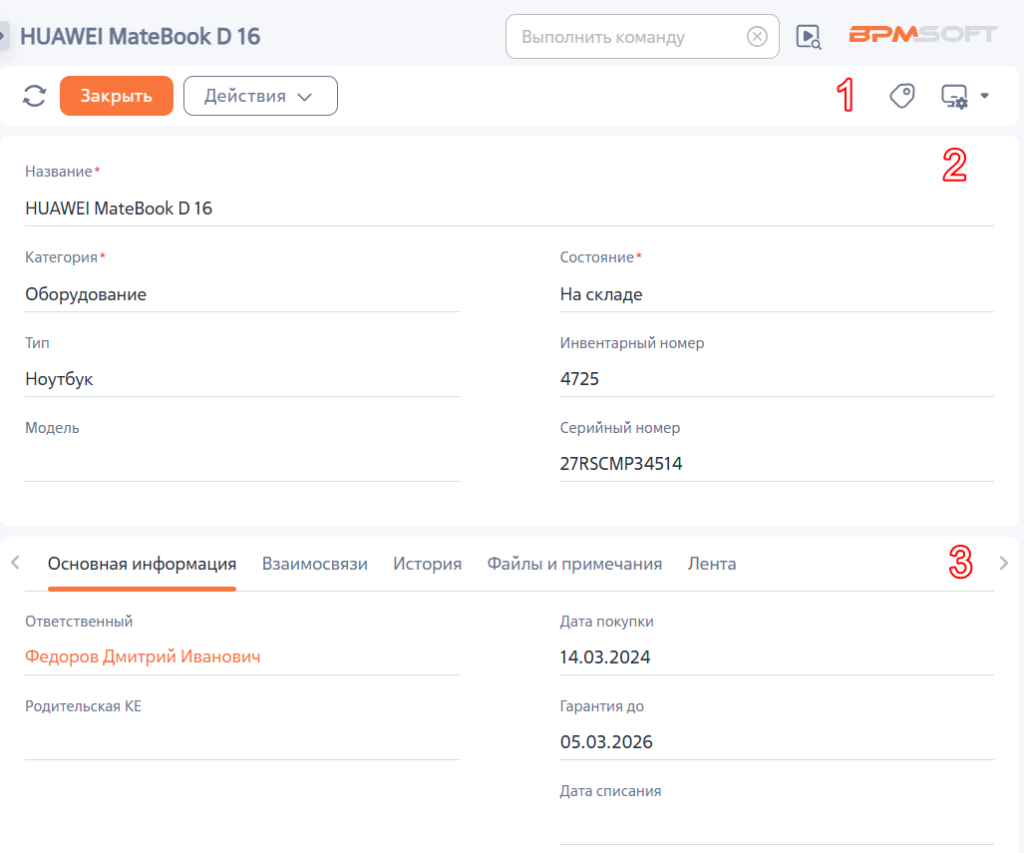The width and height of the screenshot is (1024, 853).
Task: Clear the command line field
Action: [757, 37]
